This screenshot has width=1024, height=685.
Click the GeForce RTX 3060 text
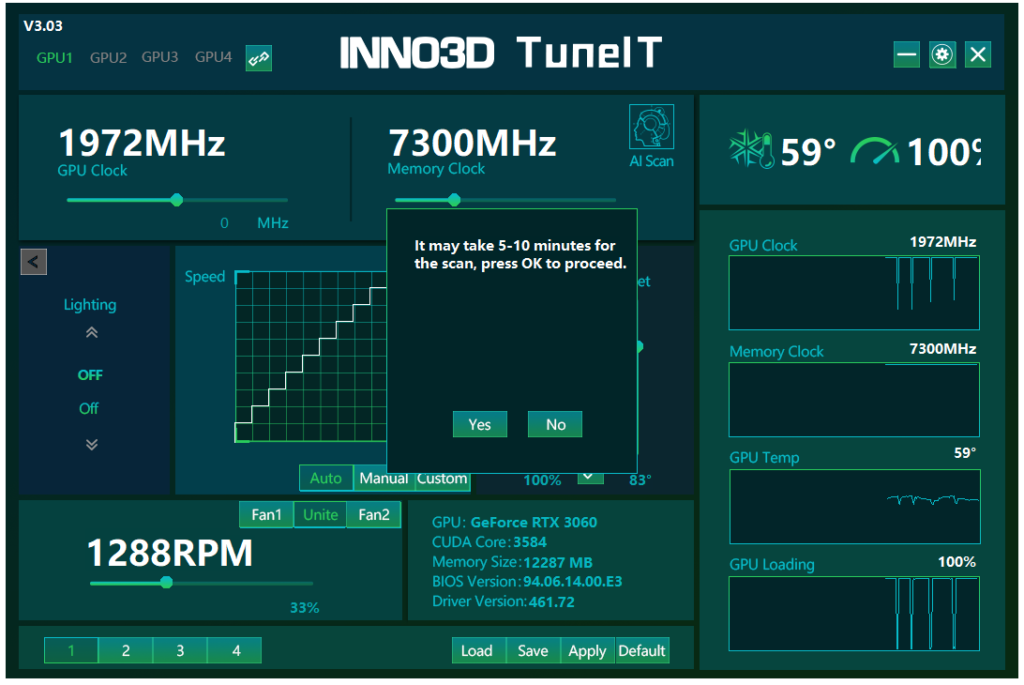point(534,522)
